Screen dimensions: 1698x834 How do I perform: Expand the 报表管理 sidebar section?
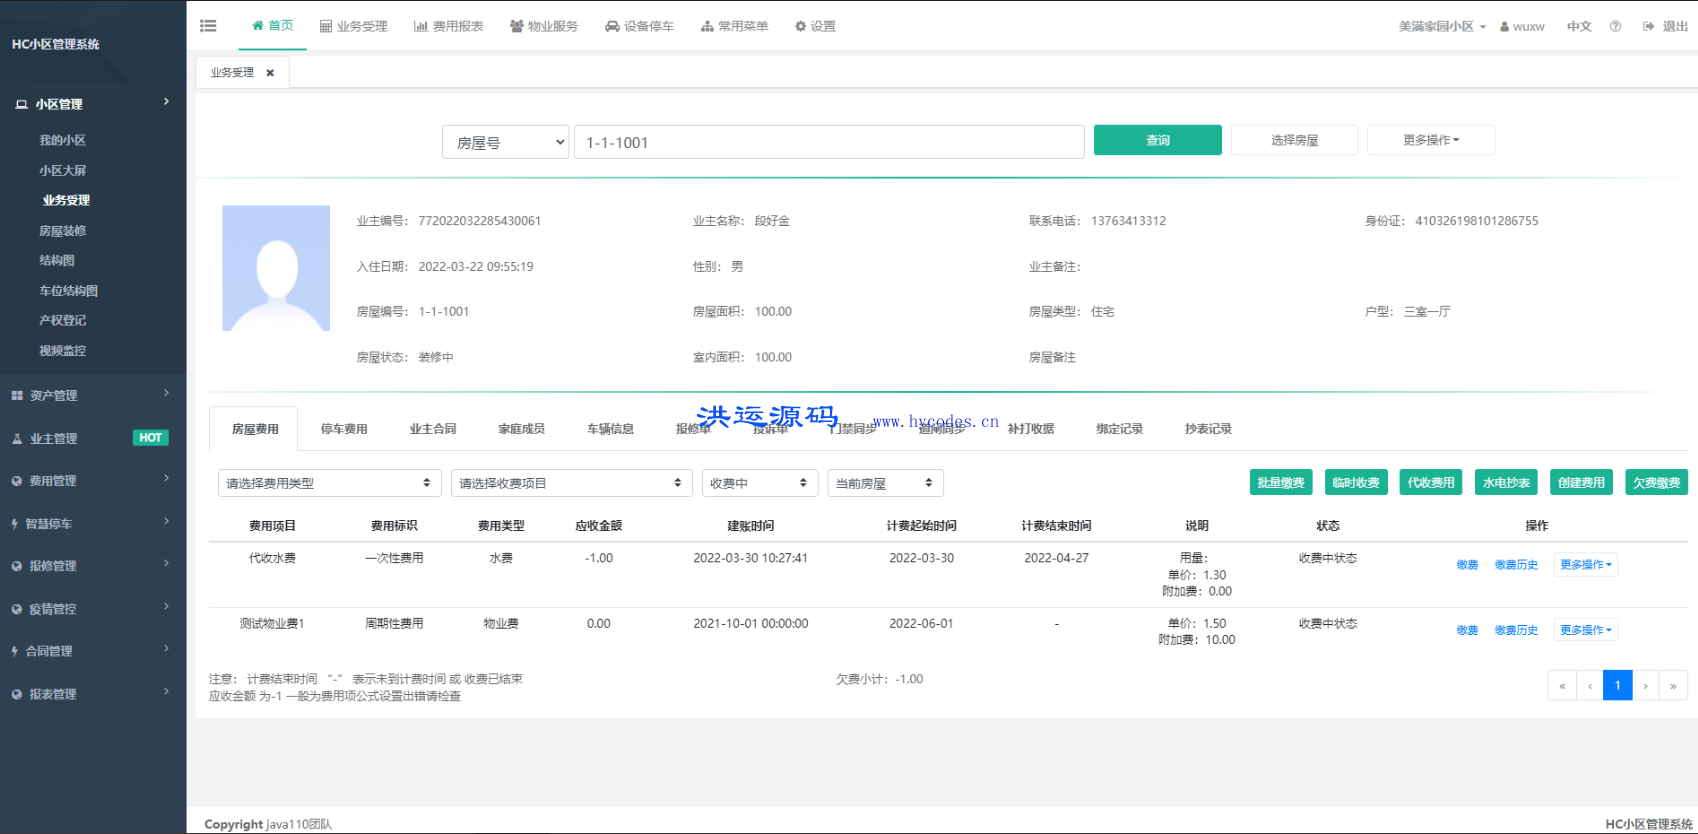pyautogui.click(x=93, y=694)
